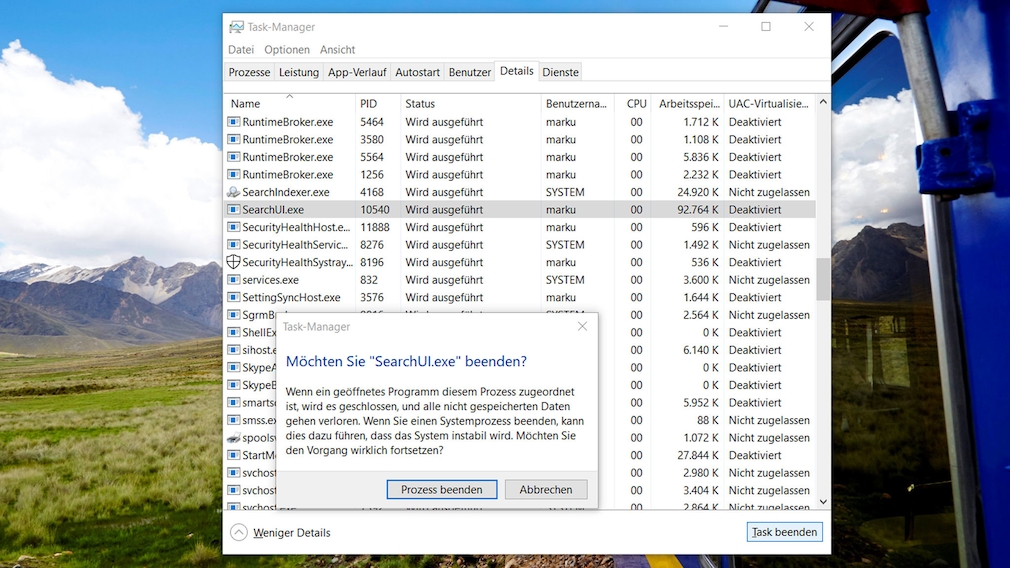Click the SearchUI.exe process icon

click(233, 210)
